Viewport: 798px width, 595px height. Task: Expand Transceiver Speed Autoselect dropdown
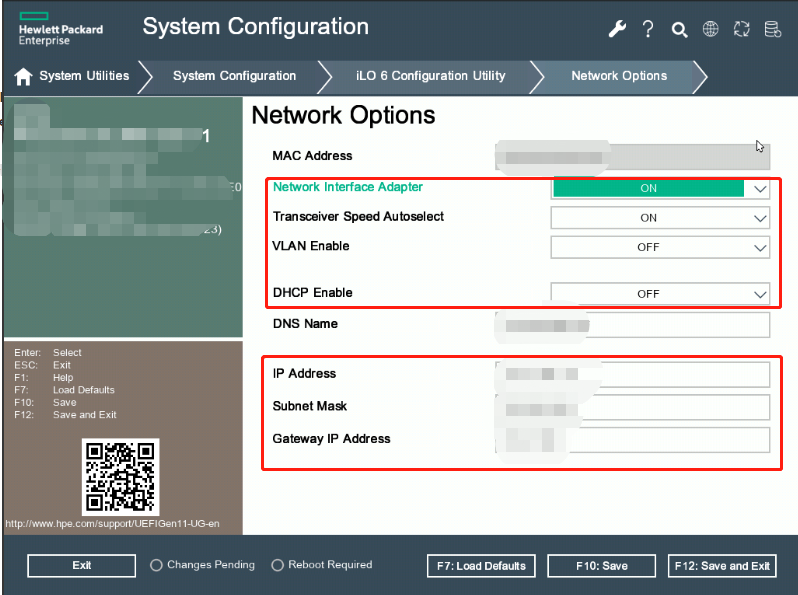pos(660,217)
